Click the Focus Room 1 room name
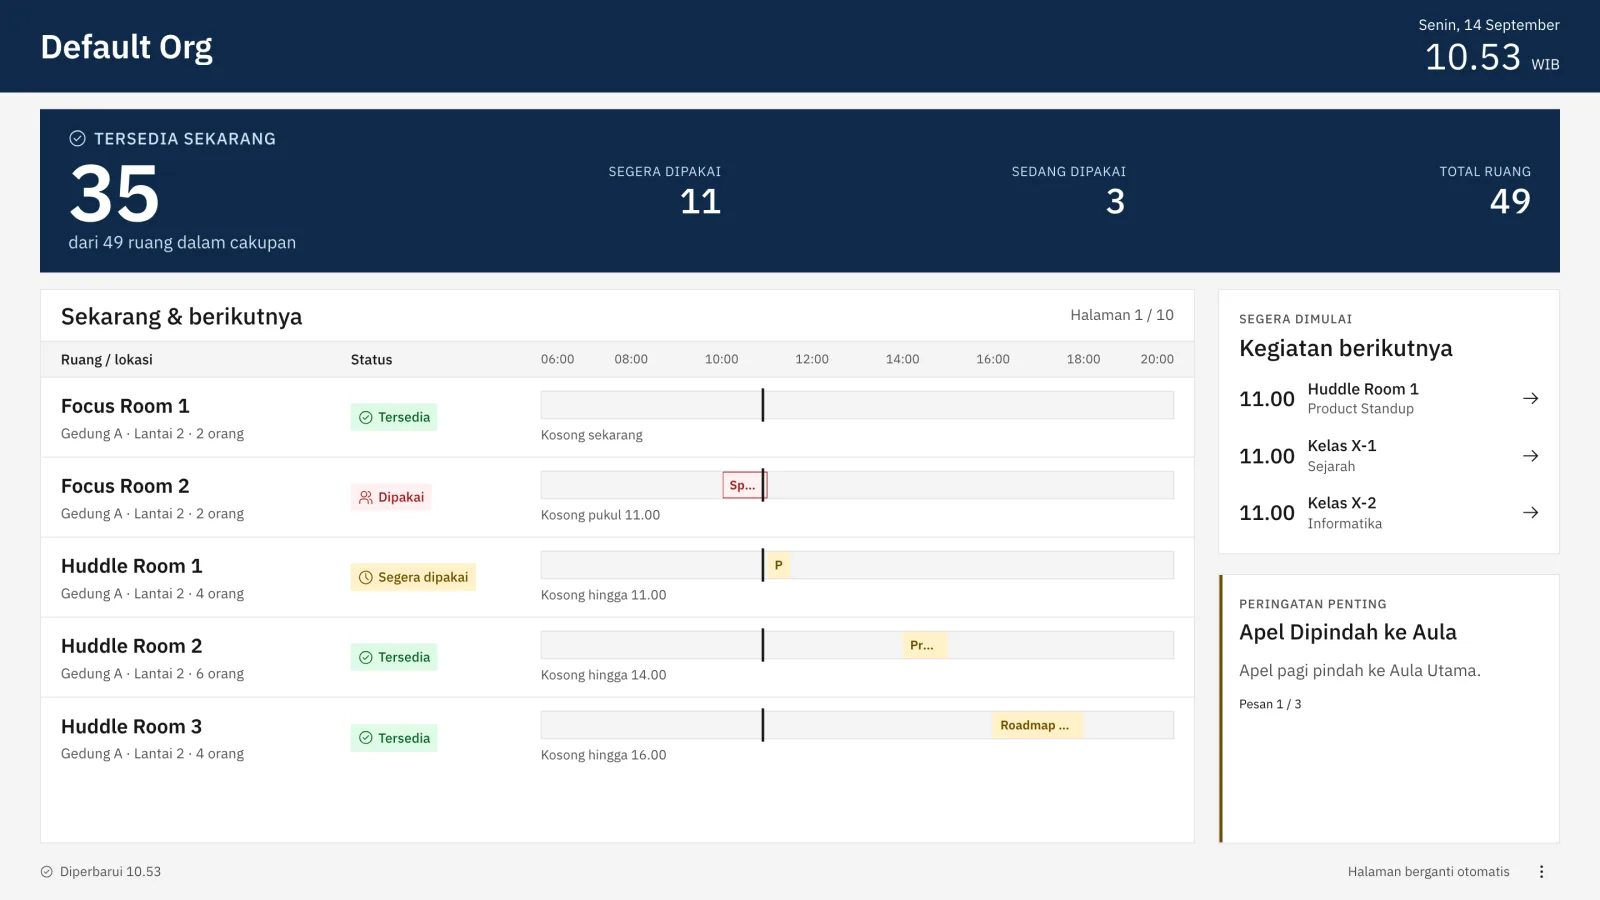 [125, 406]
